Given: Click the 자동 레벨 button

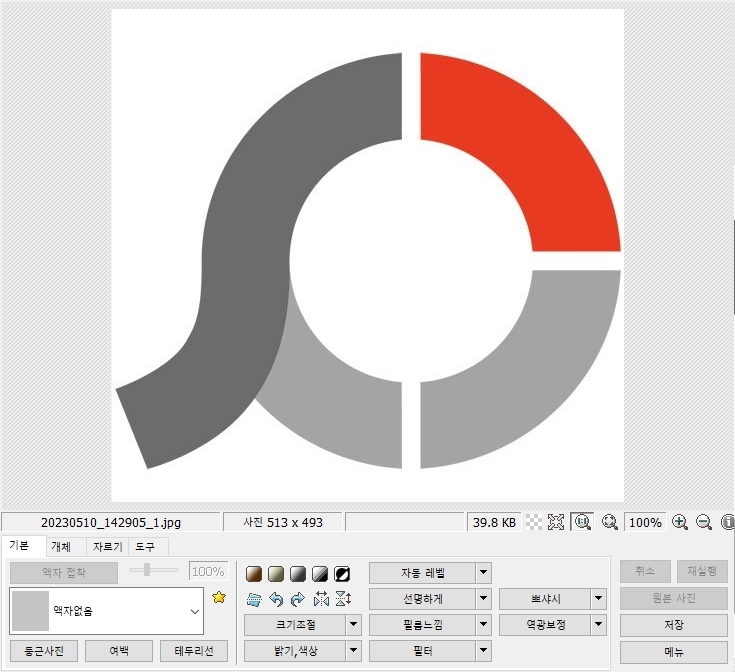Looking at the screenshot, I should tap(422, 573).
